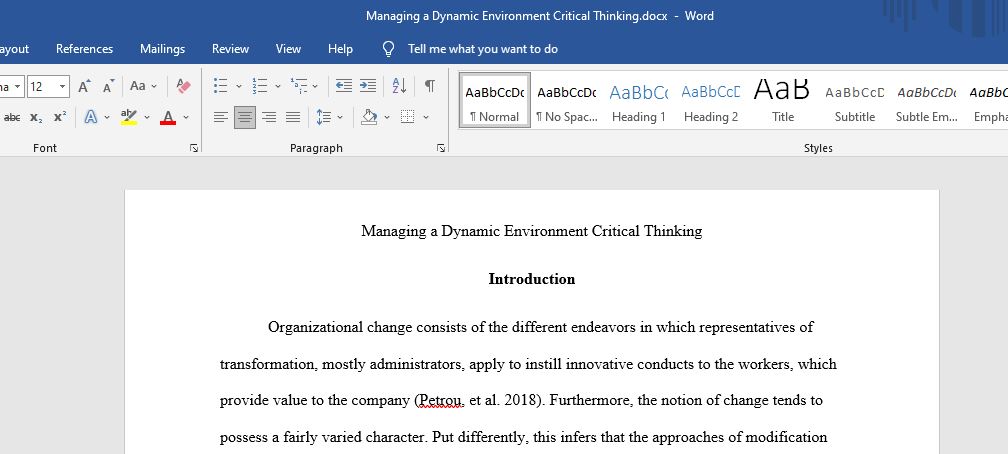Screen dimensions: 1008x454
Task: Open the numbering library dropdown arrow
Action: [x=278, y=86]
